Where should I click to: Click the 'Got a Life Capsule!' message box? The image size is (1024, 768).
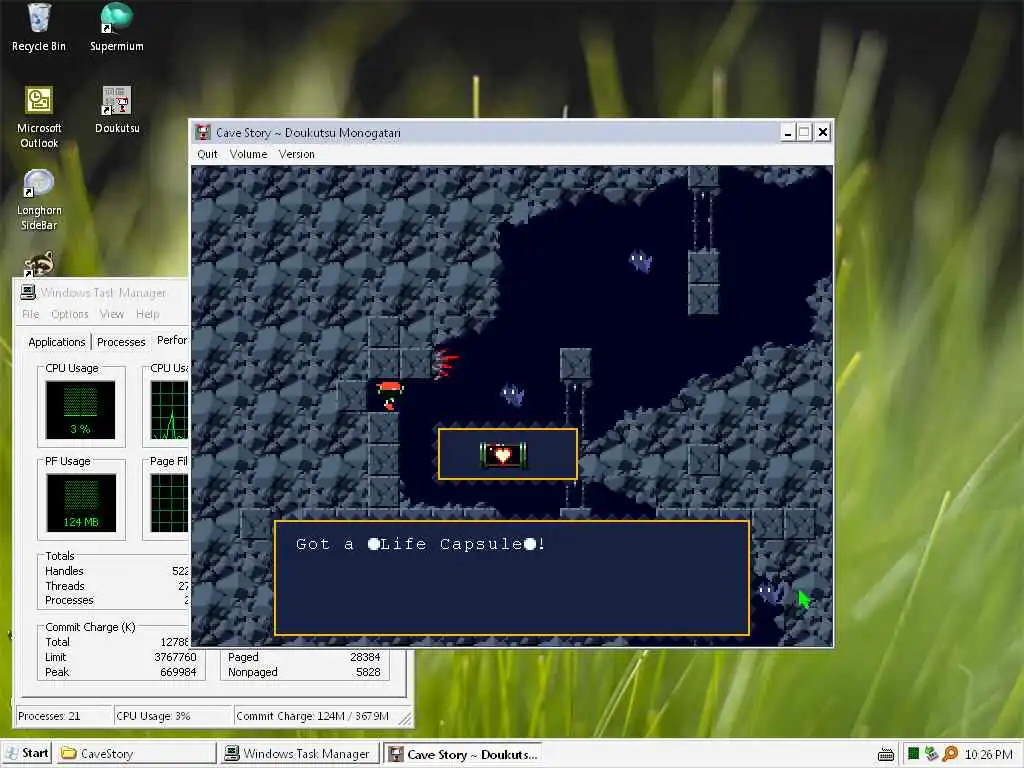click(x=511, y=578)
